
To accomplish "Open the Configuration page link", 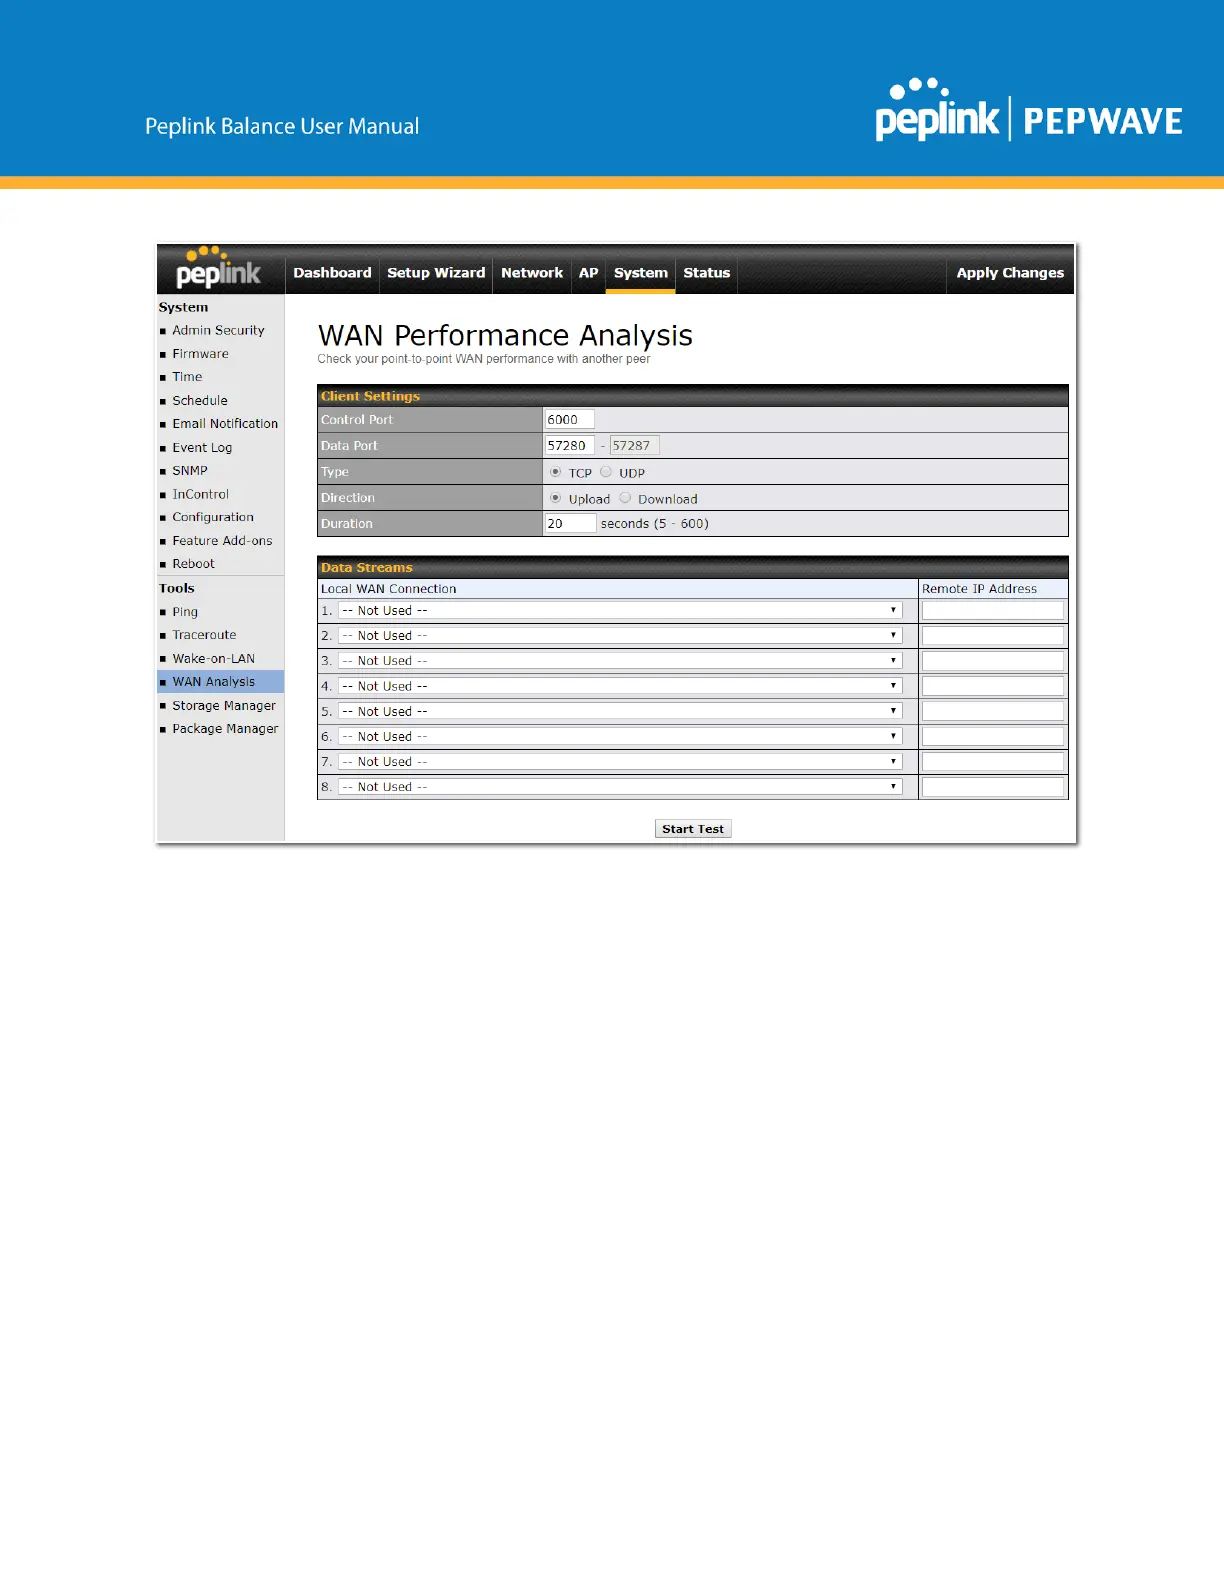I will [x=213, y=517].
